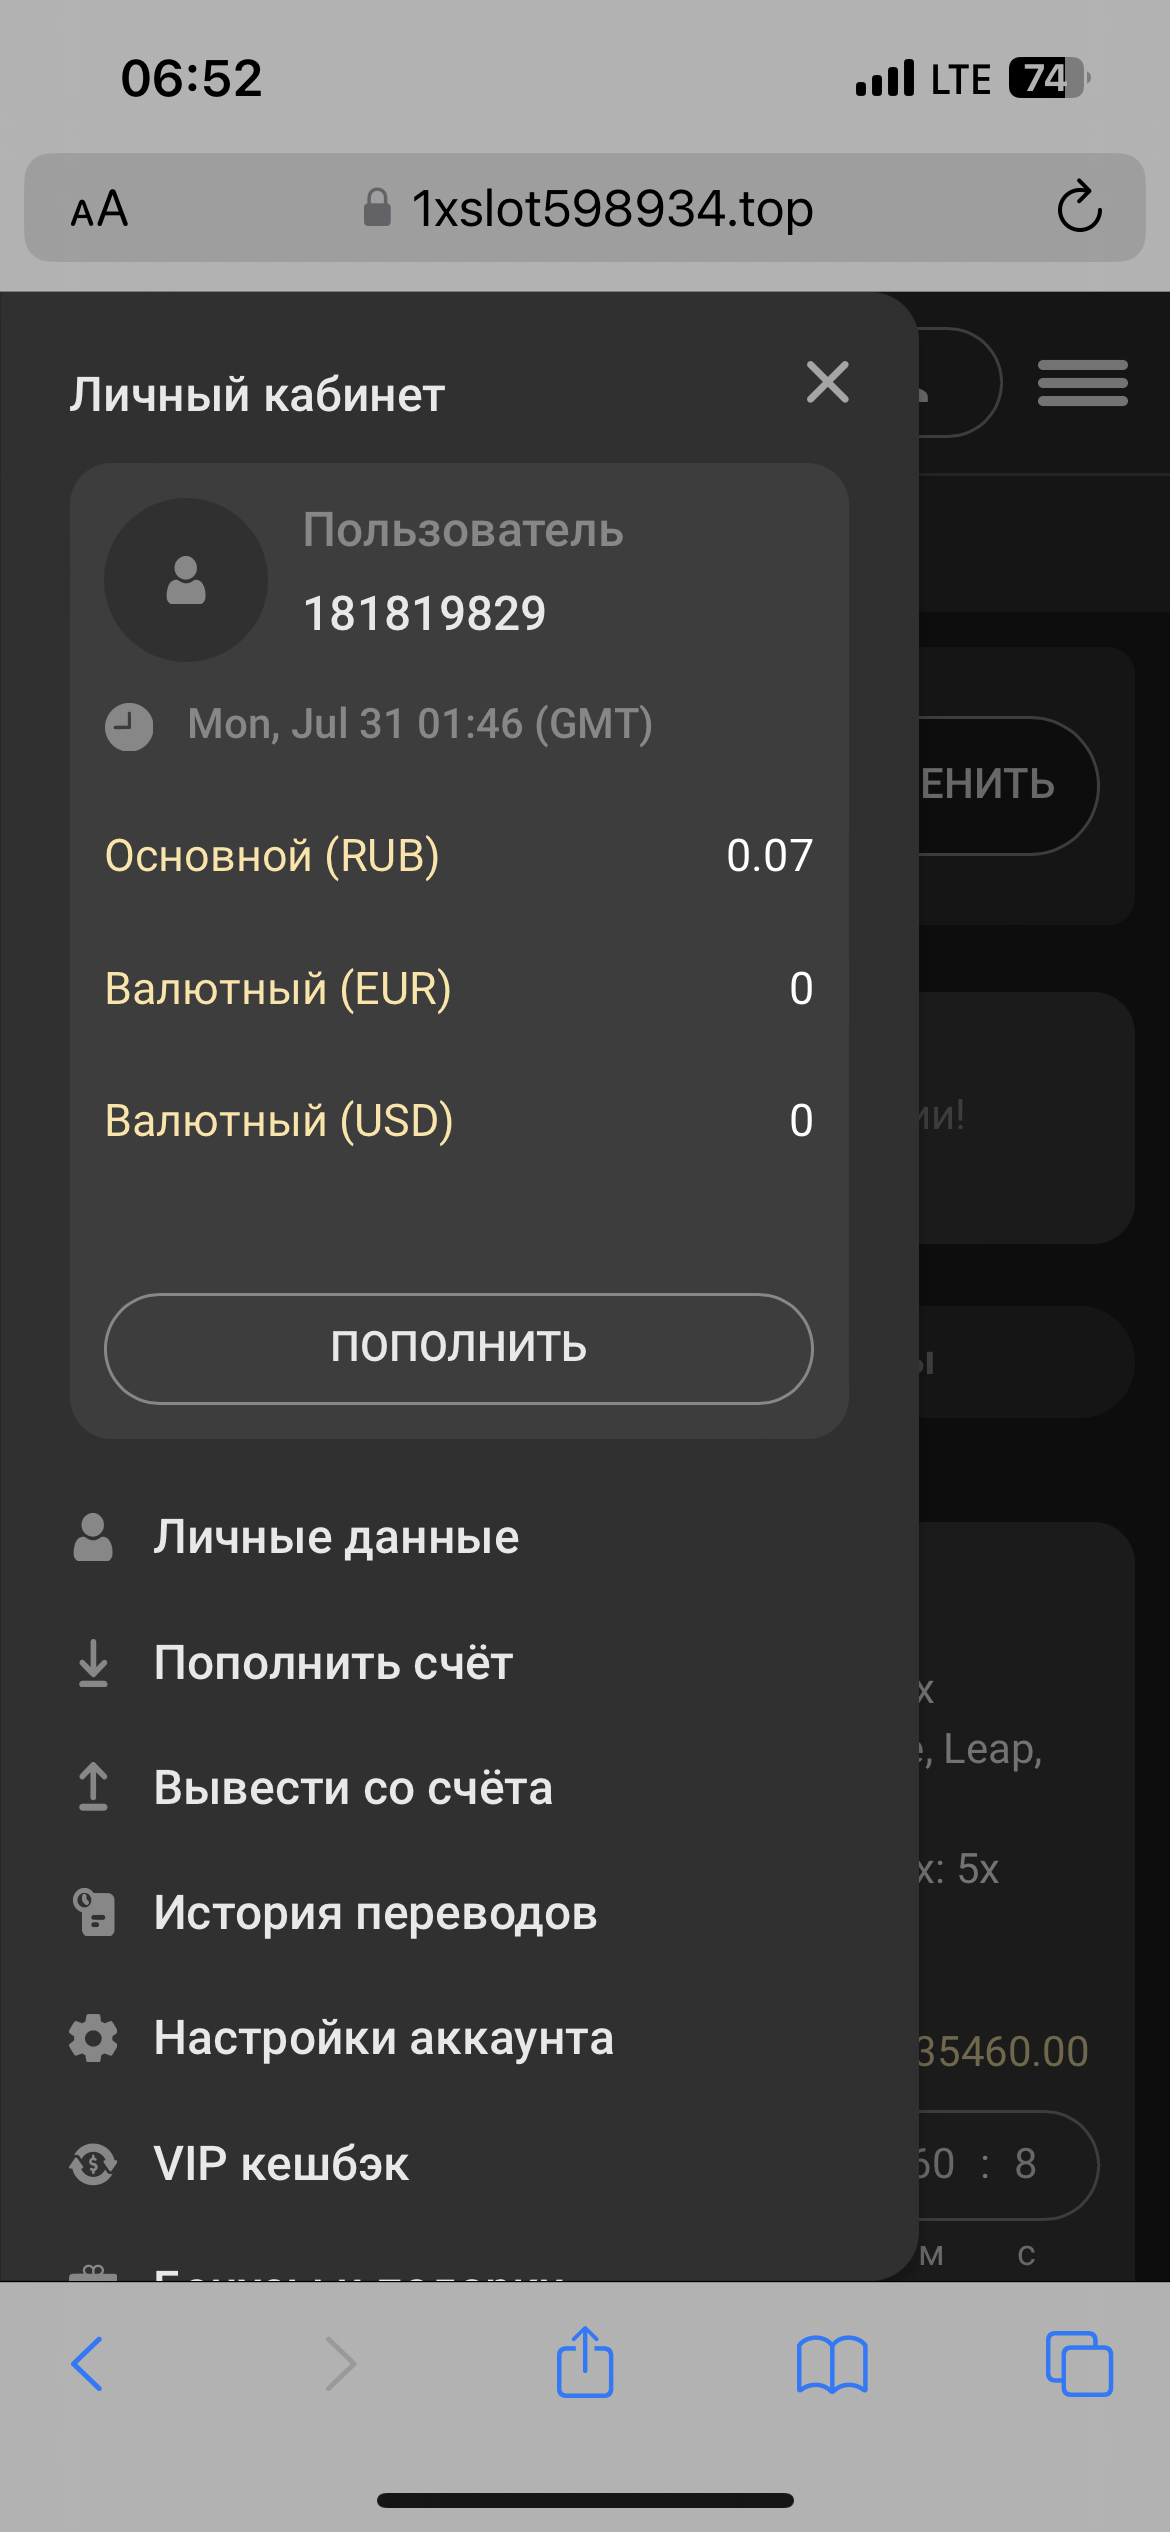Open История переводов icon
This screenshot has width=1170, height=2532.
coord(94,1913)
